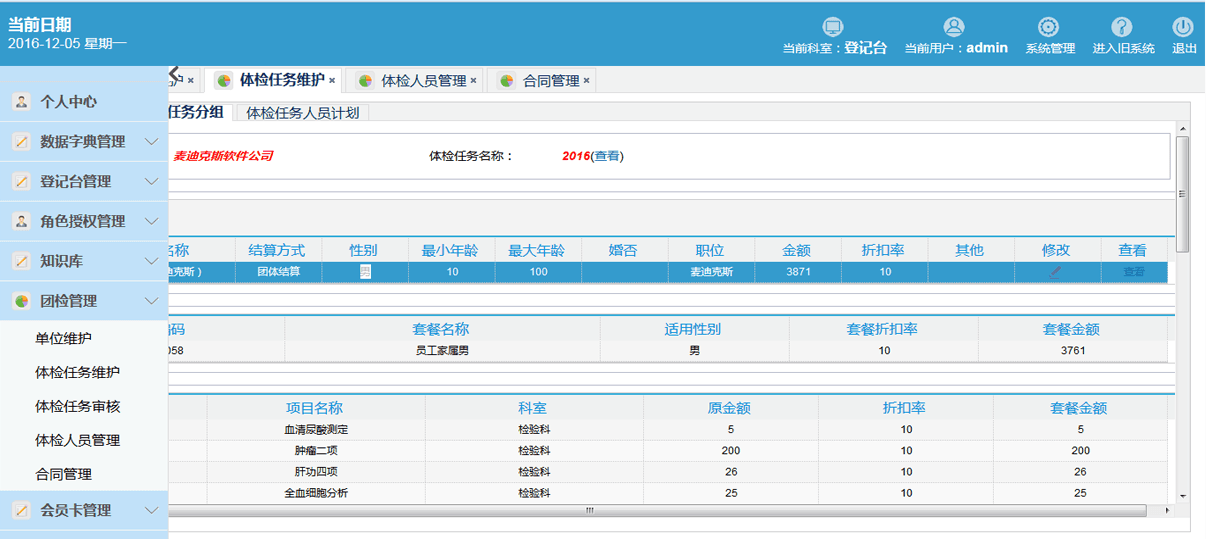
Task: Open 体检任务审核 menu item
Action: coord(77,406)
